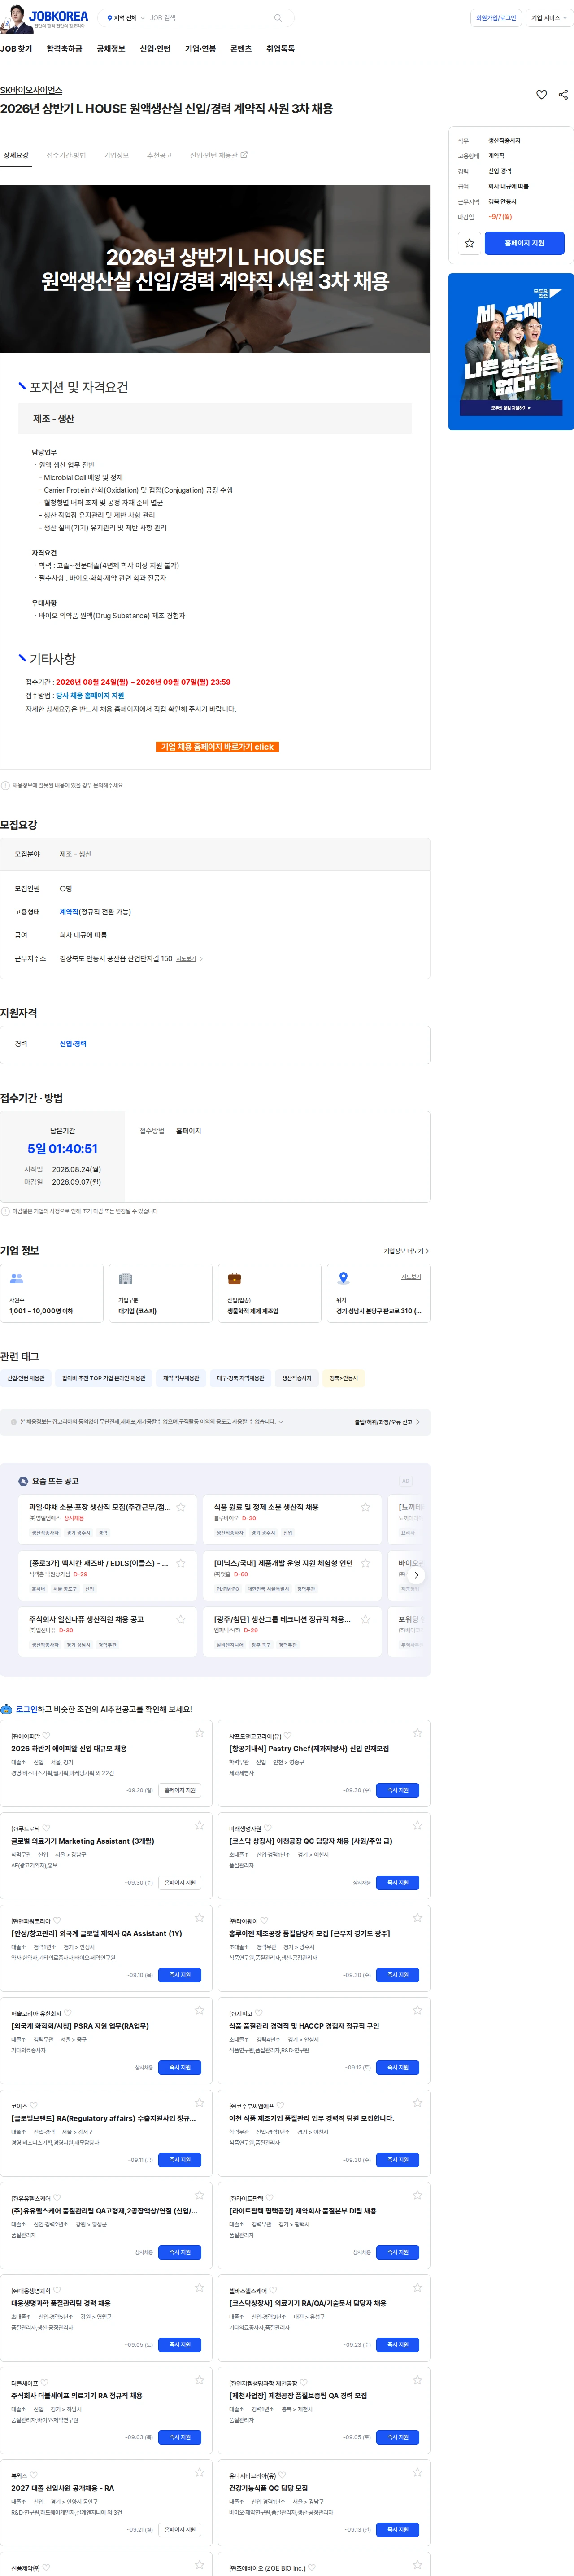Click the briefcase icon in 산업(업종) card

pos(234,1277)
